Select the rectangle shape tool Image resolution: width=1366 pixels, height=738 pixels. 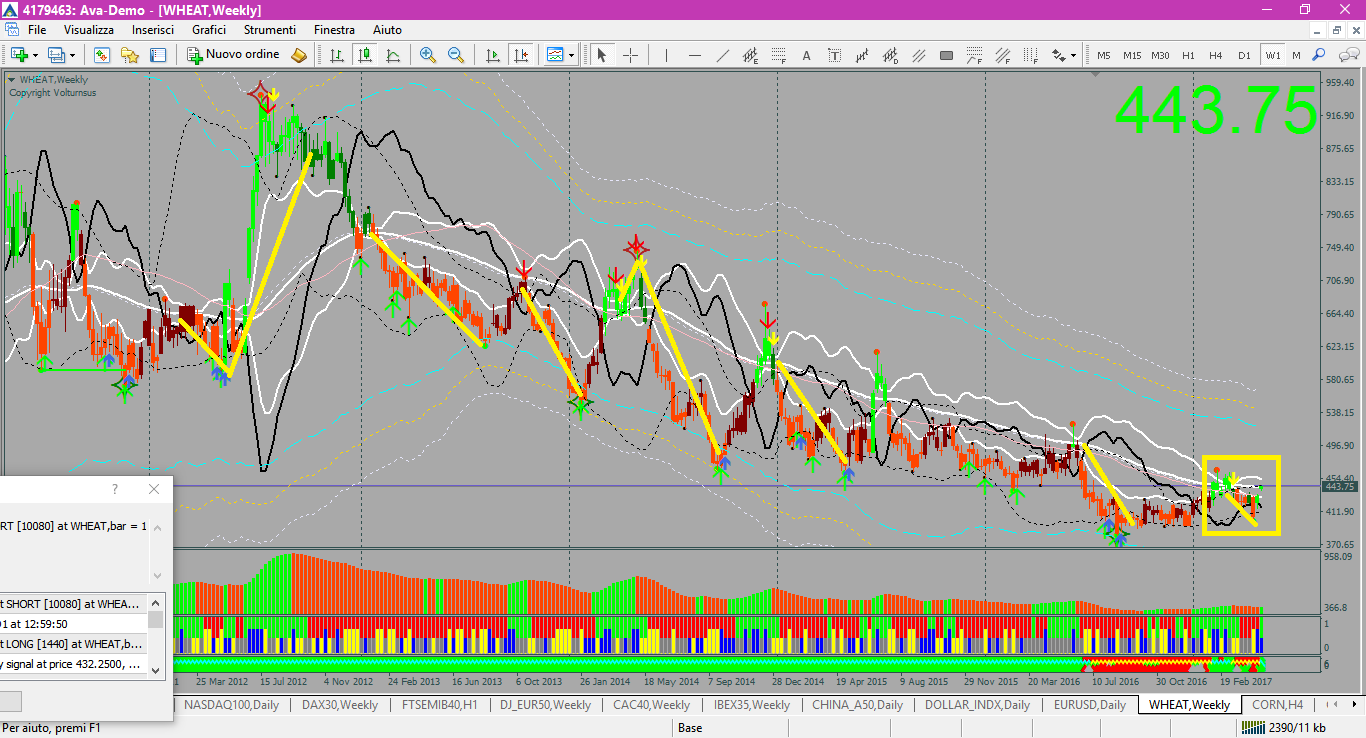[946, 55]
